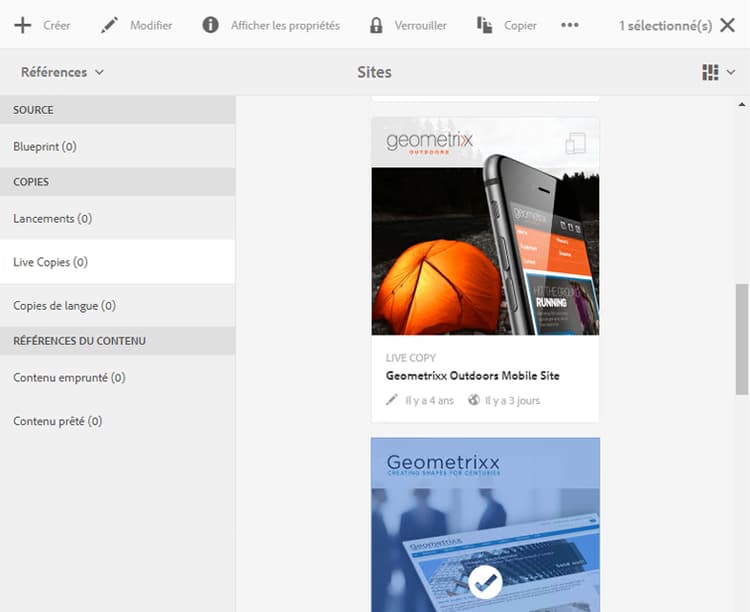Clear selection with the X icon
This screenshot has height=612, width=750.
pos(728,25)
